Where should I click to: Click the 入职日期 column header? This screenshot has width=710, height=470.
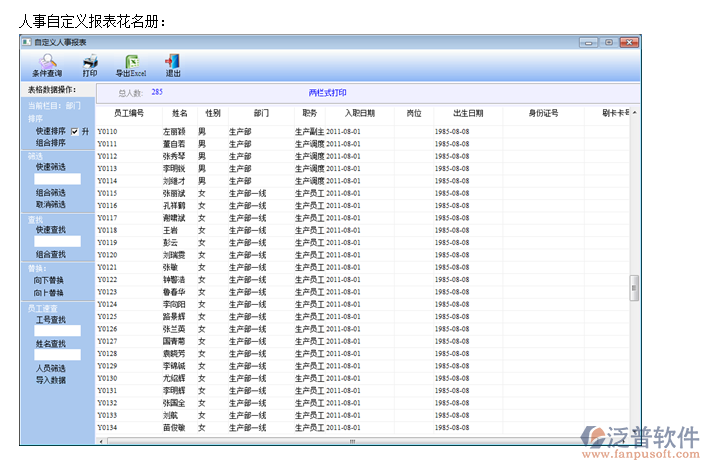tap(359, 113)
